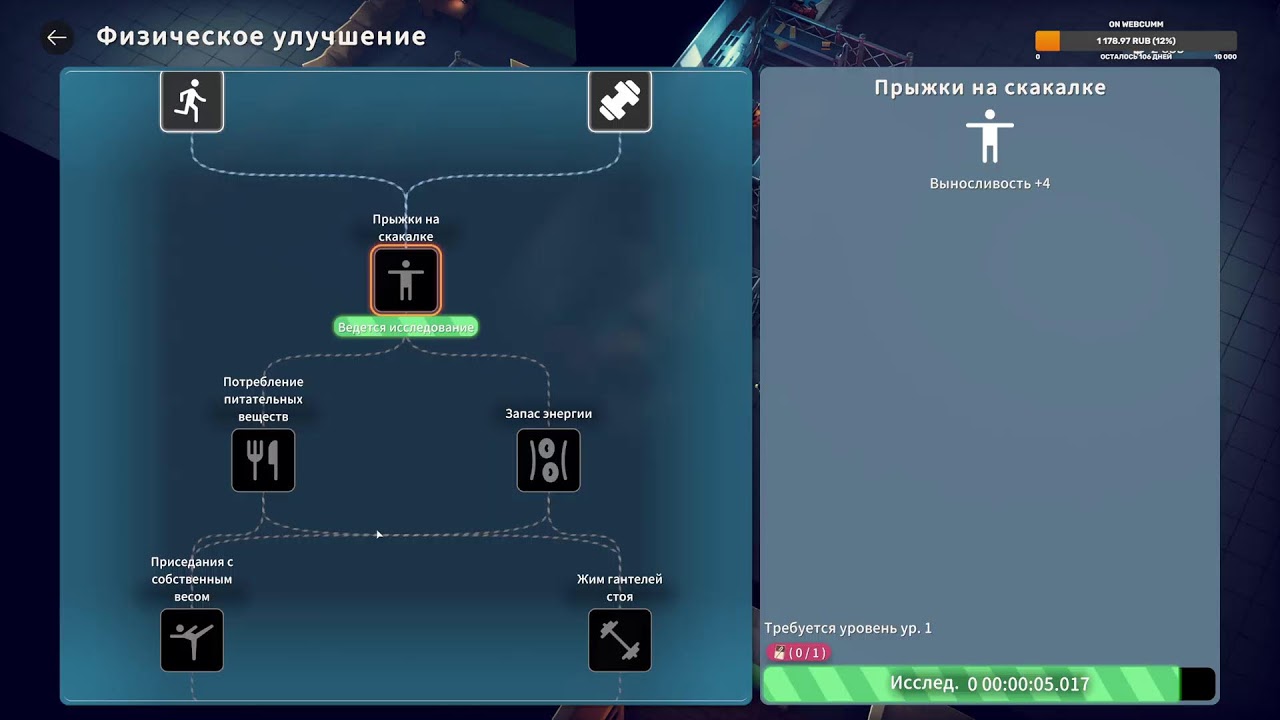Select the dumbbell skill node at top

pos(620,100)
